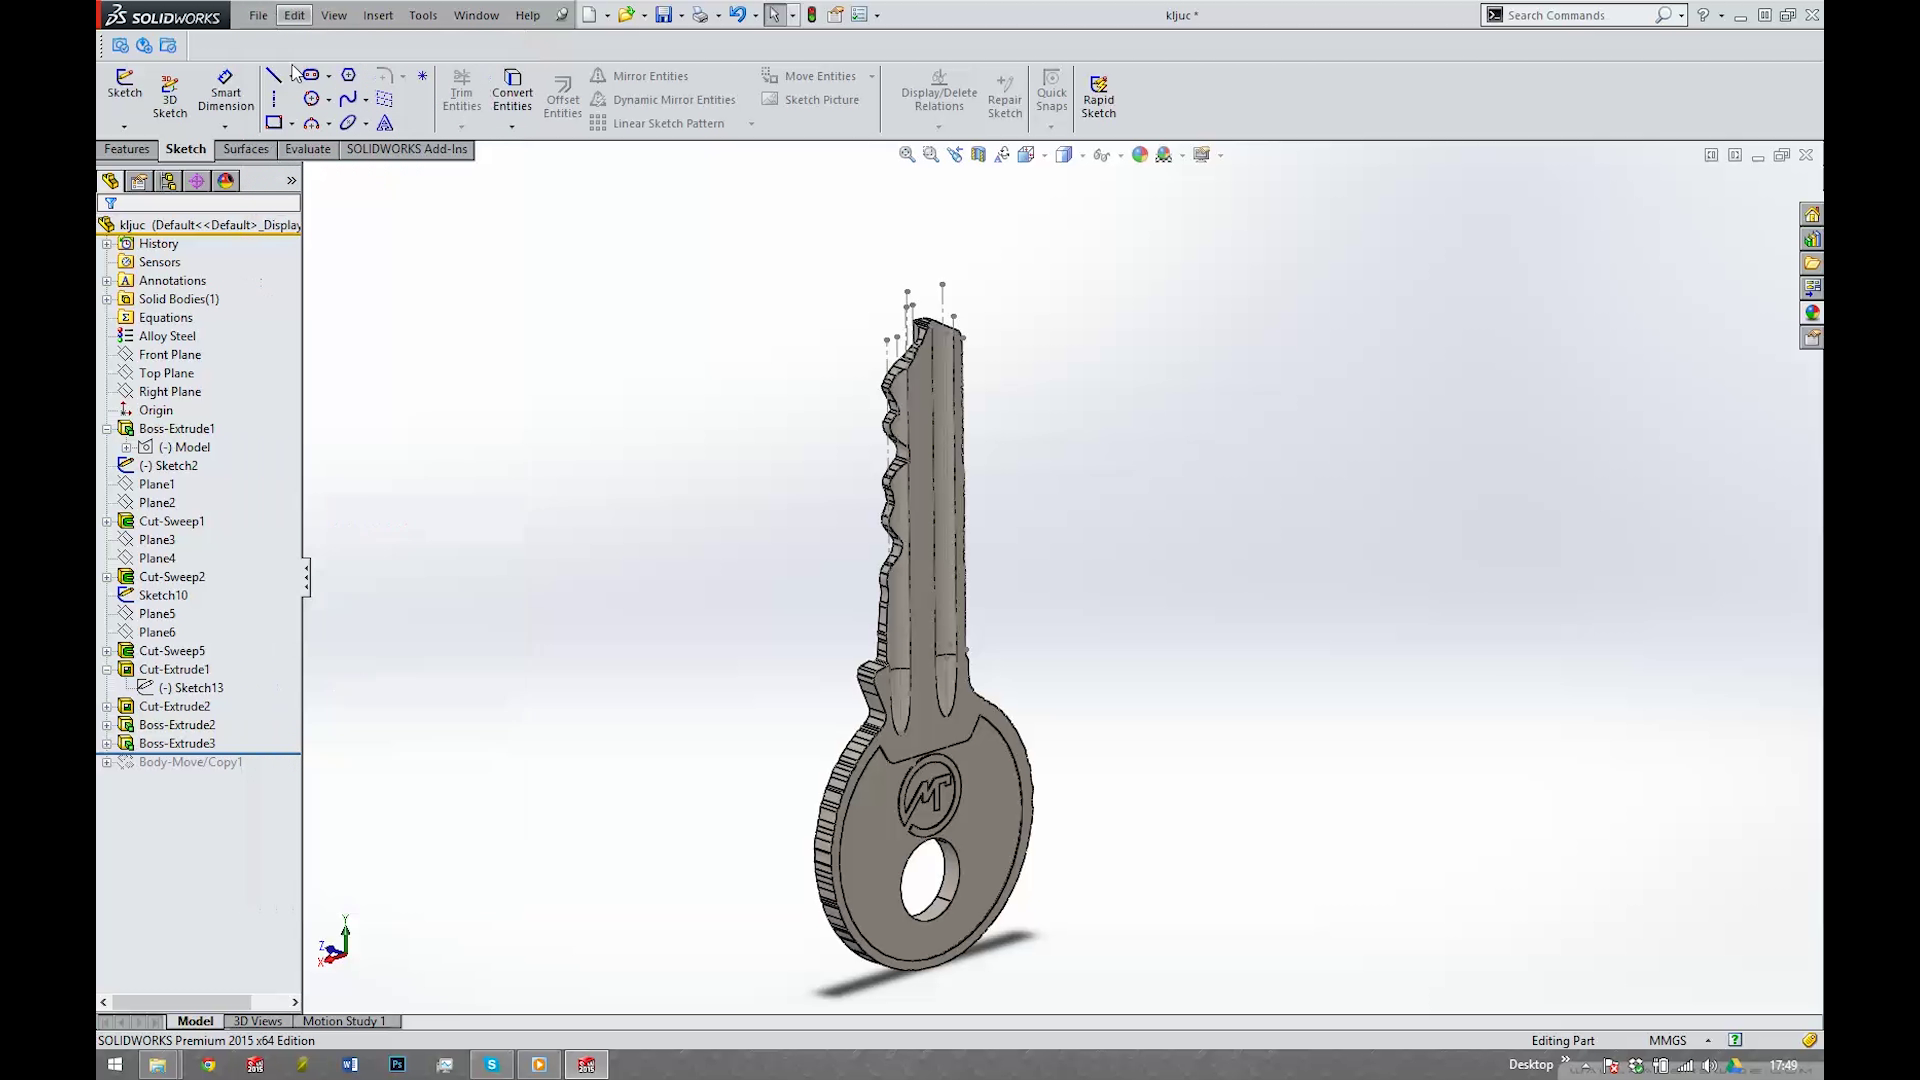1920x1080 pixels.
Task: Open the View Orientation dropdown arrow
Action: (1044, 155)
